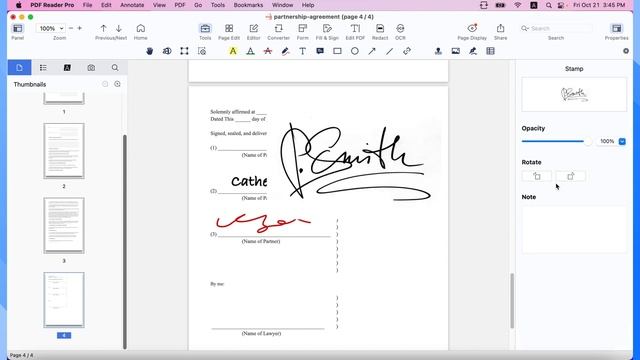This screenshot has height=360, width=640.
Task: Select the stamp tool
Action: 438,51
